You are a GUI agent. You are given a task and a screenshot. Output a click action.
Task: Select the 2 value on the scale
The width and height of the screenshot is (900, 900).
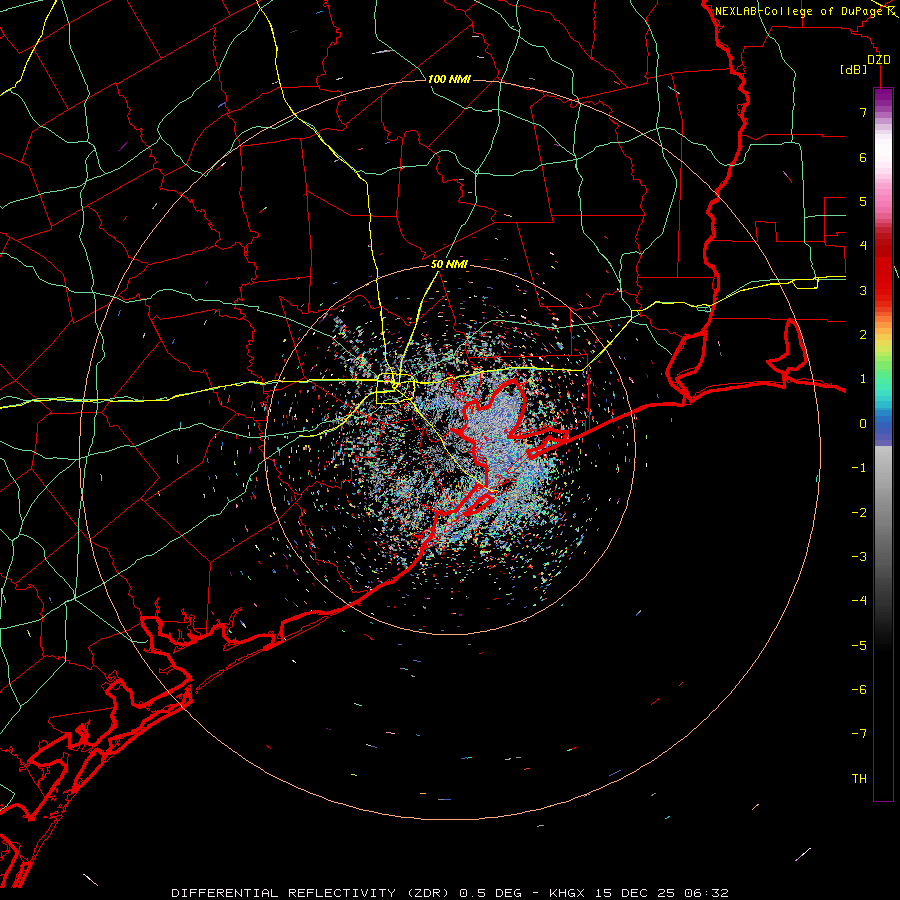pos(863,335)
